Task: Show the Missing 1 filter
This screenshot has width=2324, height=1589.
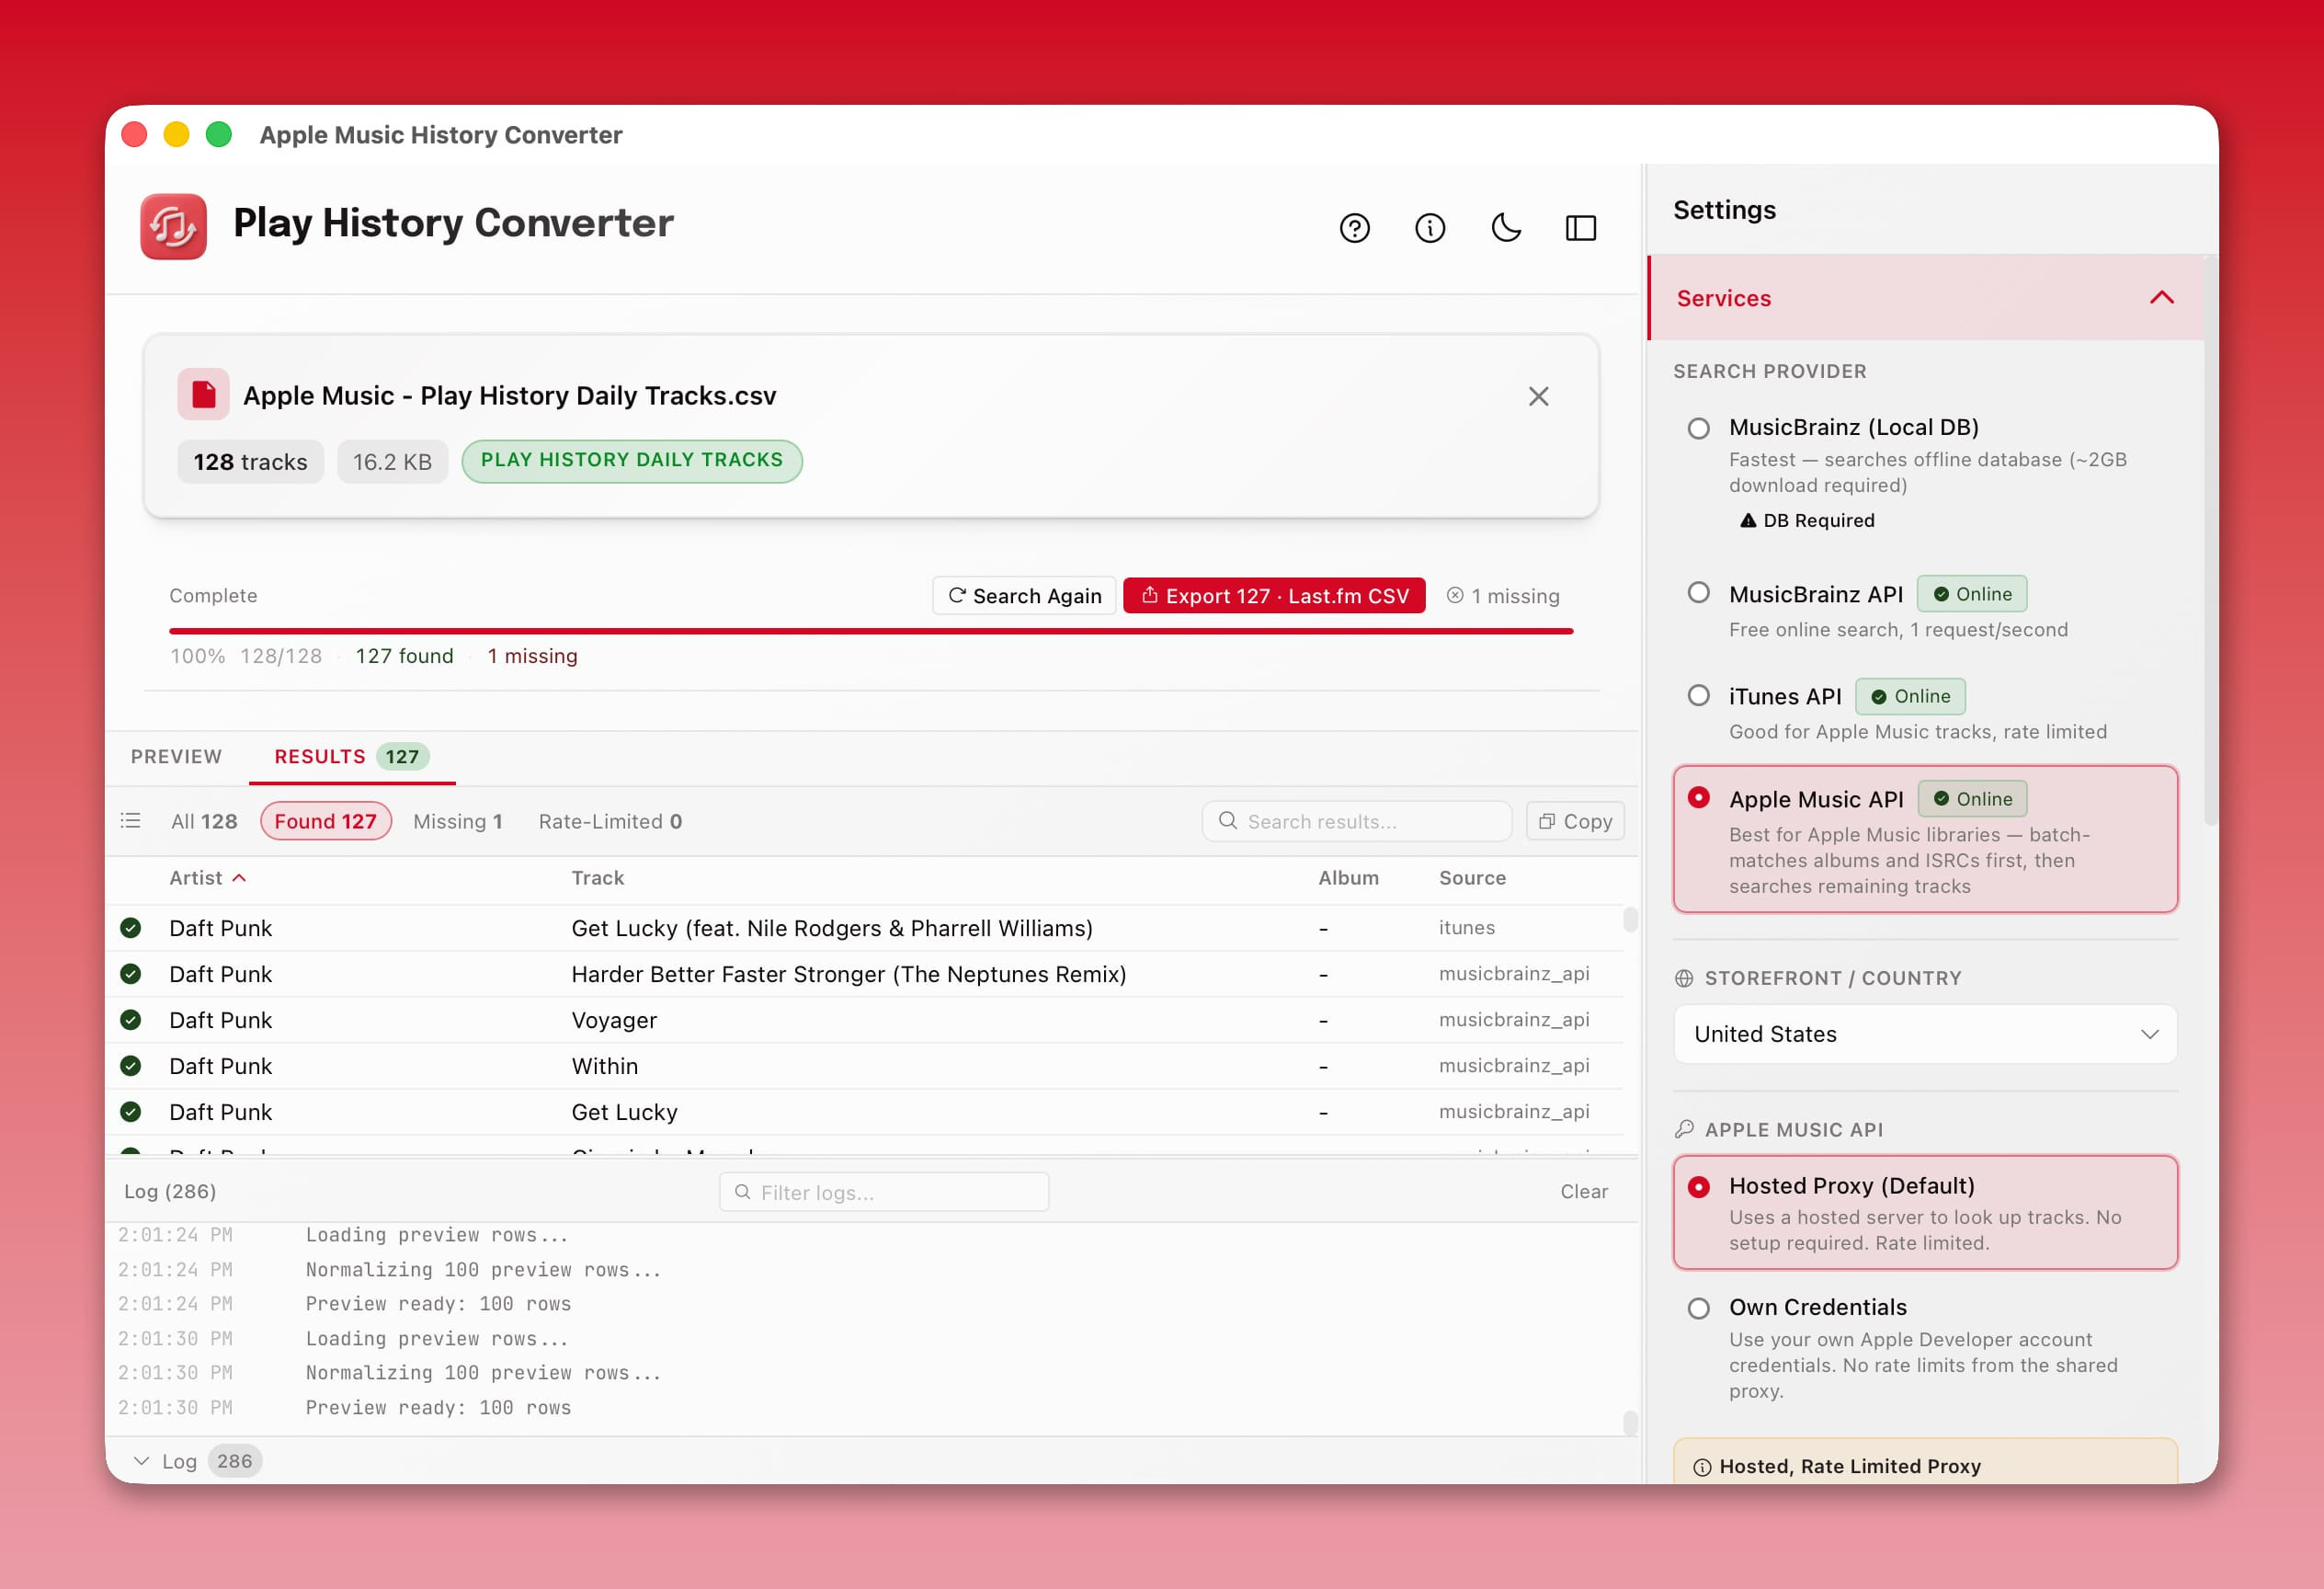Action: tap(457, 821)
